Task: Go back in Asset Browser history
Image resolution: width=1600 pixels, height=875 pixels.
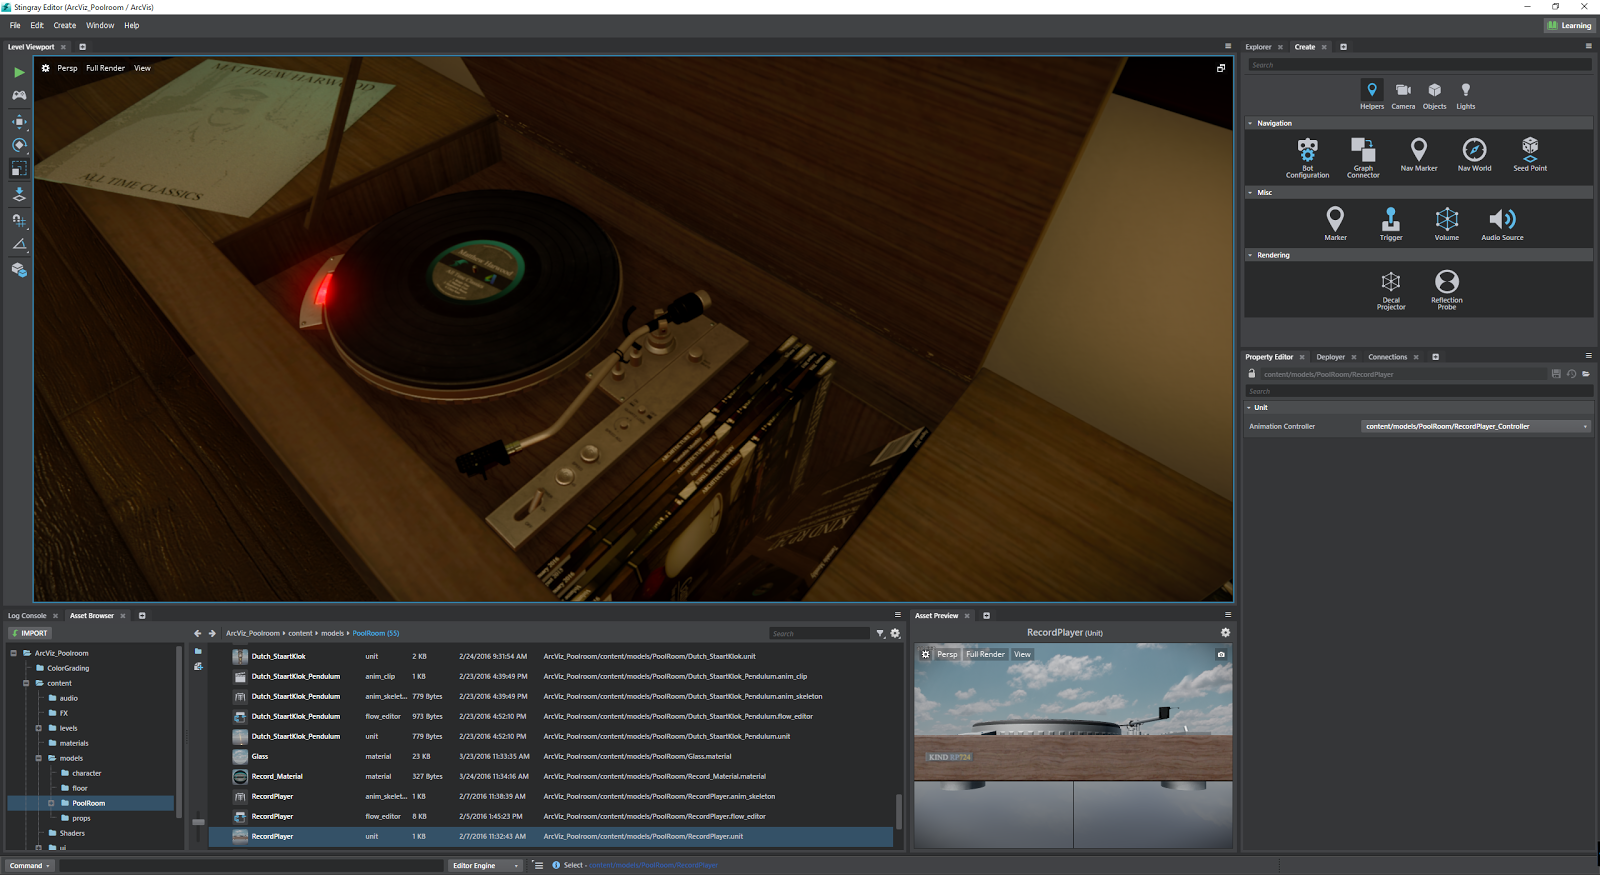Action: coord(197,633)
